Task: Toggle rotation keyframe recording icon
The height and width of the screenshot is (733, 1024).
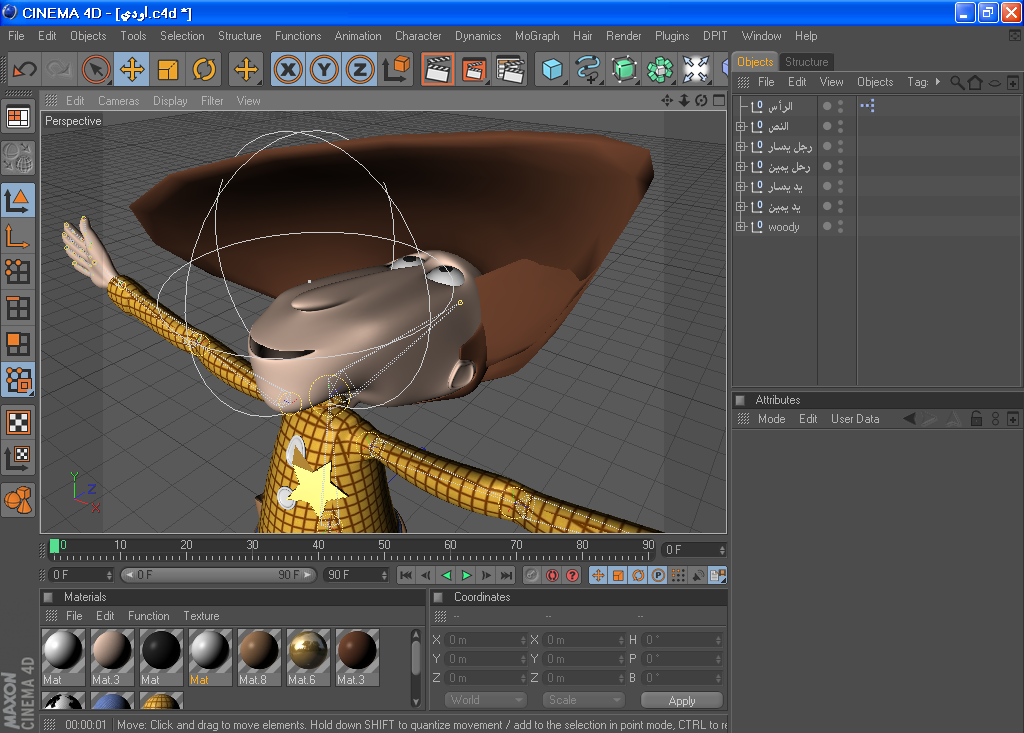Action: pos(638,575)
